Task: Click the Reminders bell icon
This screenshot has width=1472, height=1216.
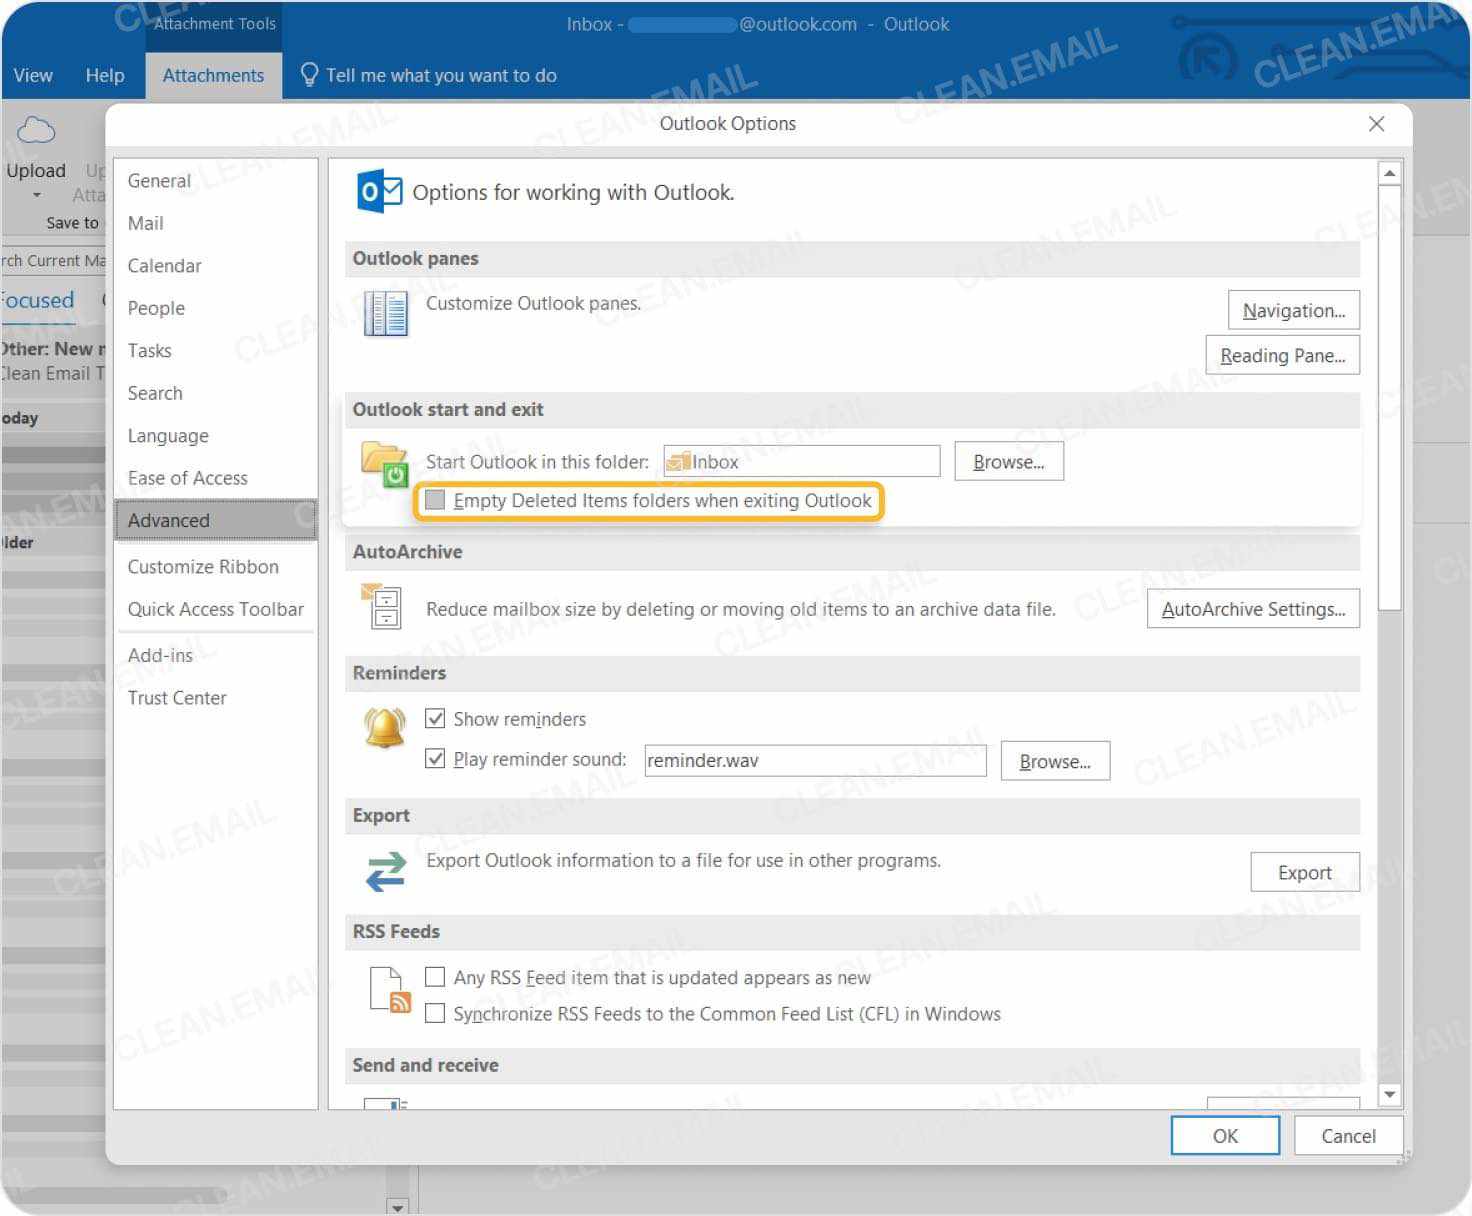Action: 385,727
